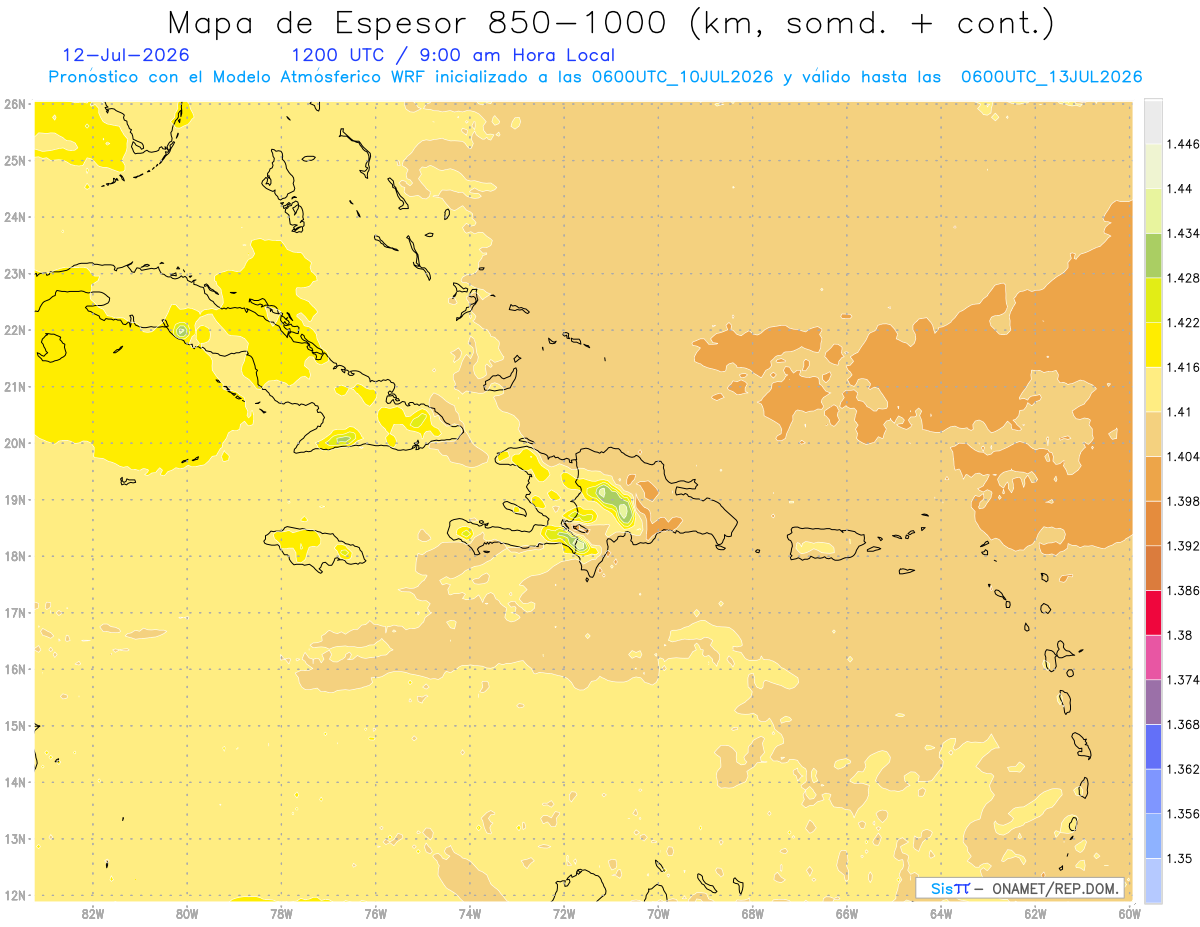
Task: Click the tan legend swatch between 1.404 and 1.41
Action: click(x=1153, y=434)
